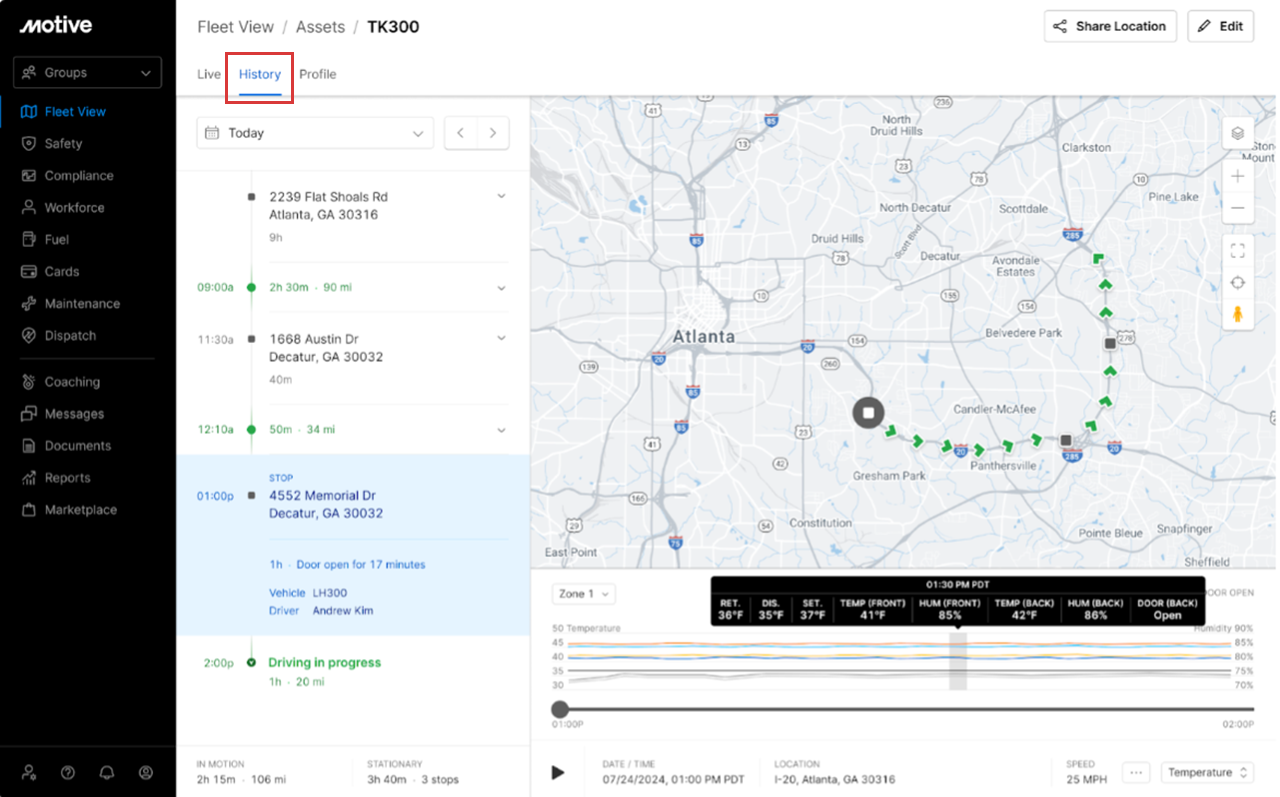Screen dimensions: 1280x797
Task: Expand the 2239 Flat Shoals Rd entry
Action: (x=501, y=197)
